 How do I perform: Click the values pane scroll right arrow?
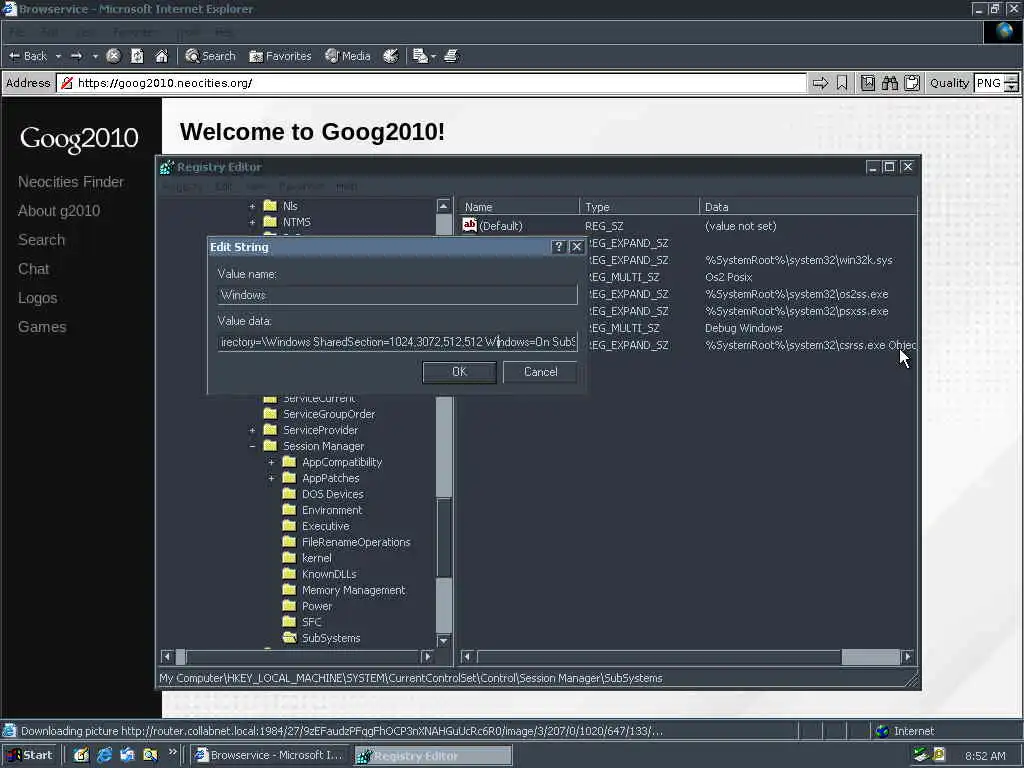(907, 656)
